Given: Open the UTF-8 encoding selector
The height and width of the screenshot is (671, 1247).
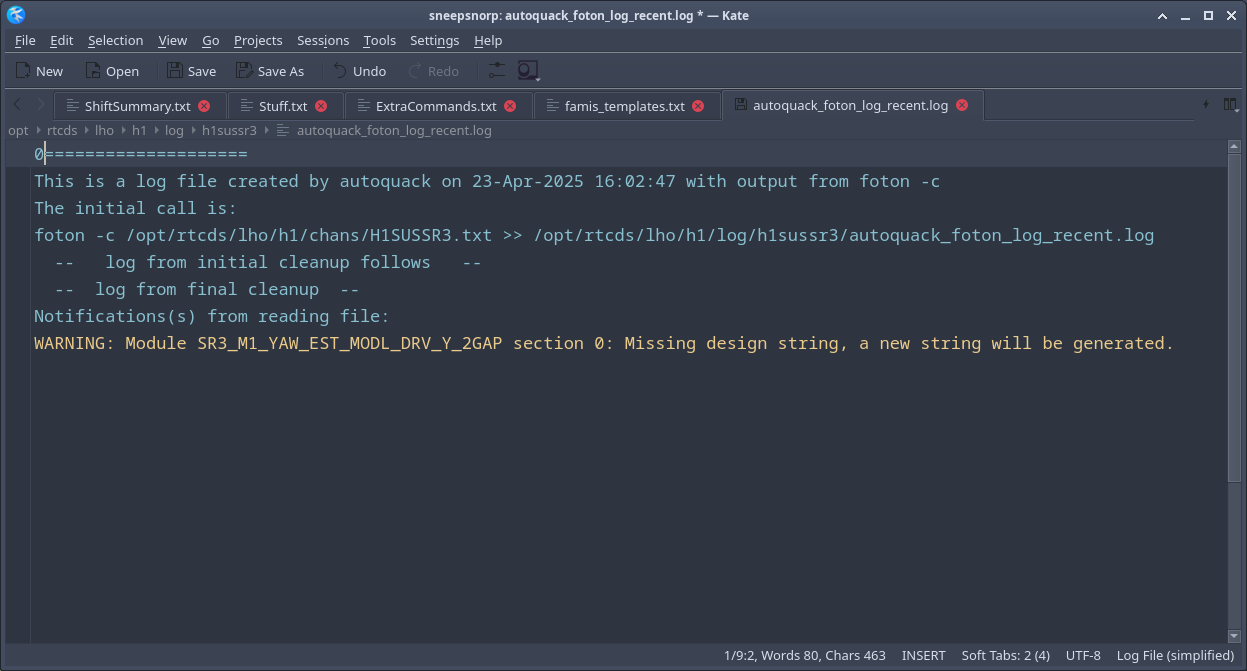Looking at the screenshot, I should [x=1083, y=655].
